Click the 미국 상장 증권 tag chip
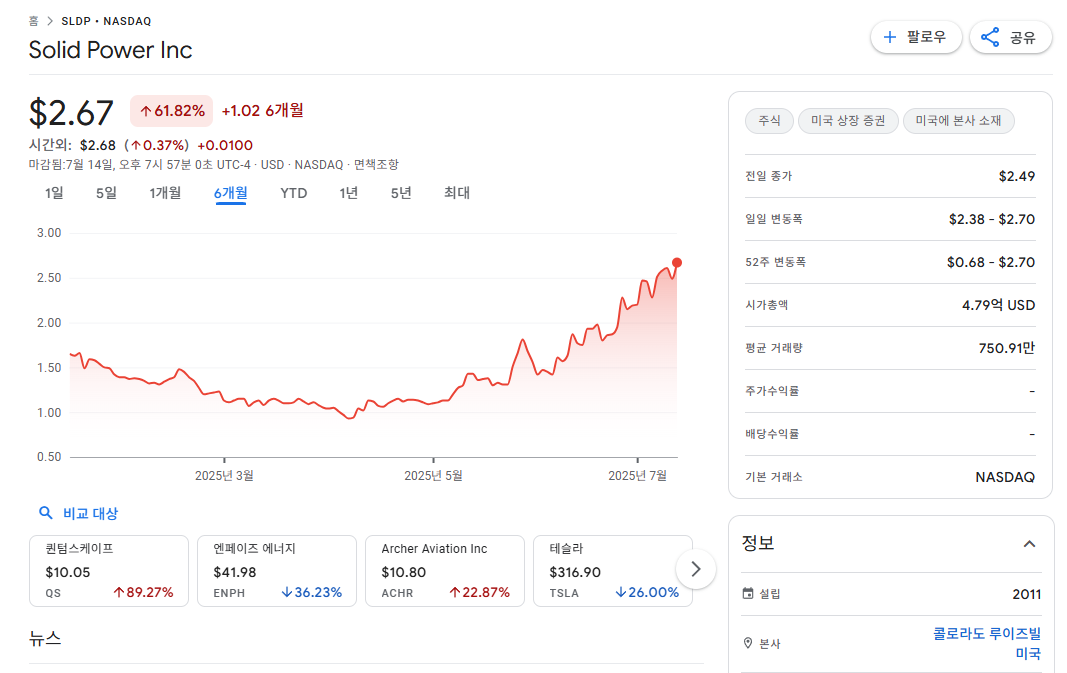The image size is (1067, 673). coord(848,120)
